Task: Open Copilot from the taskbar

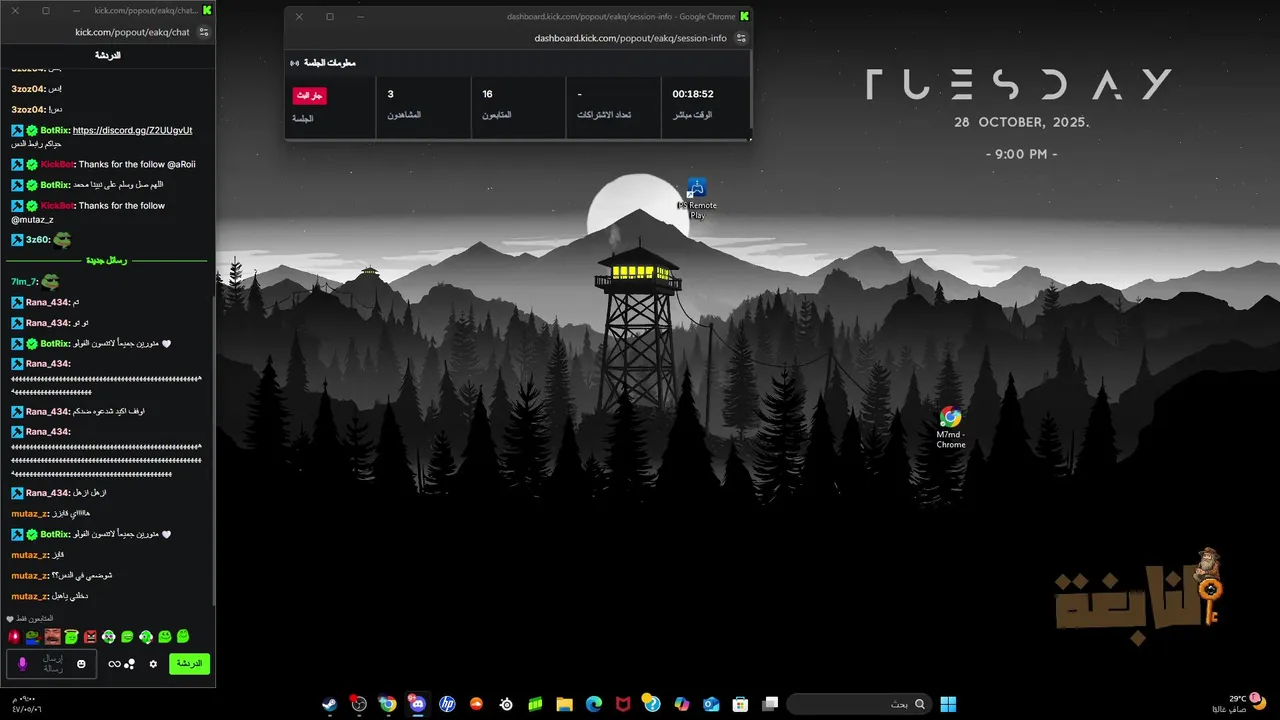Action: point(682,704)
